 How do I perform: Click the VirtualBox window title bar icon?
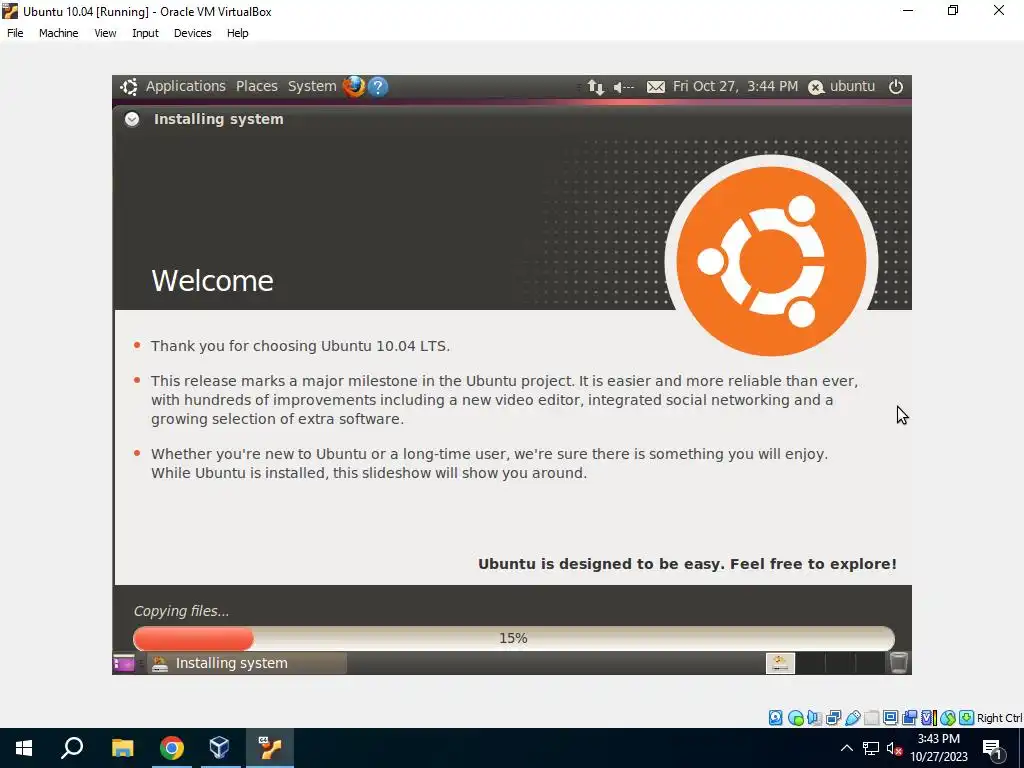pos(10,11)
